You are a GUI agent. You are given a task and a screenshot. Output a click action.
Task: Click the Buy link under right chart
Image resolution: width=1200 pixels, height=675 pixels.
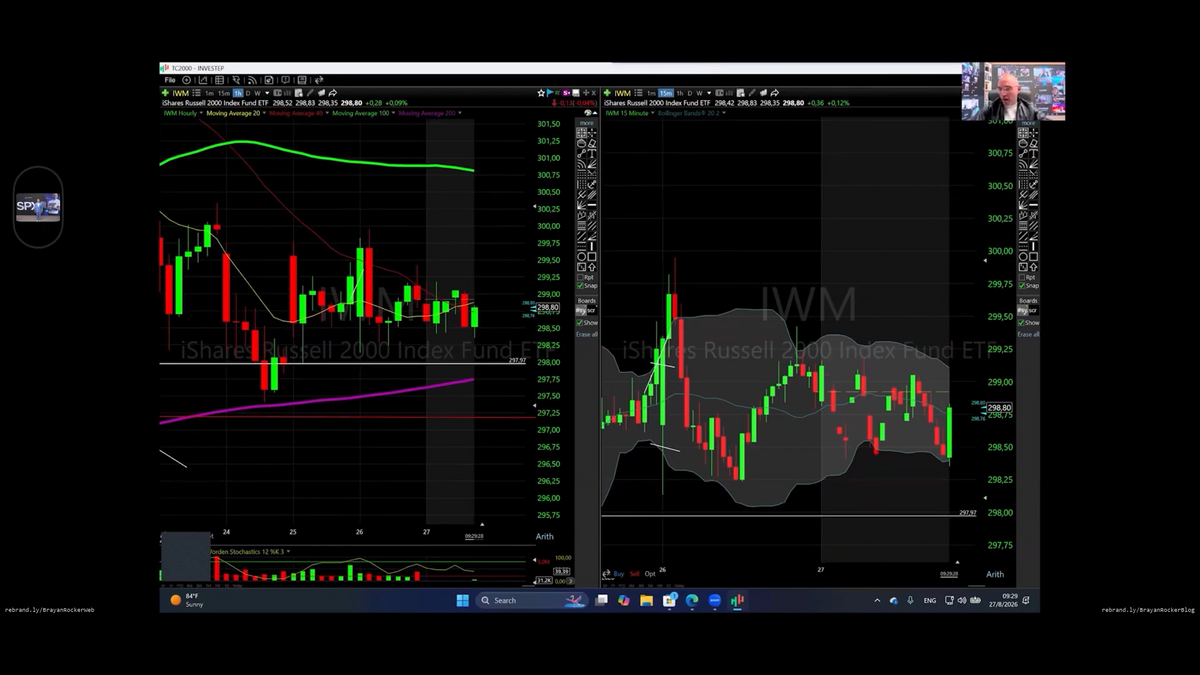pyautogui.click(x=619, y=574)
